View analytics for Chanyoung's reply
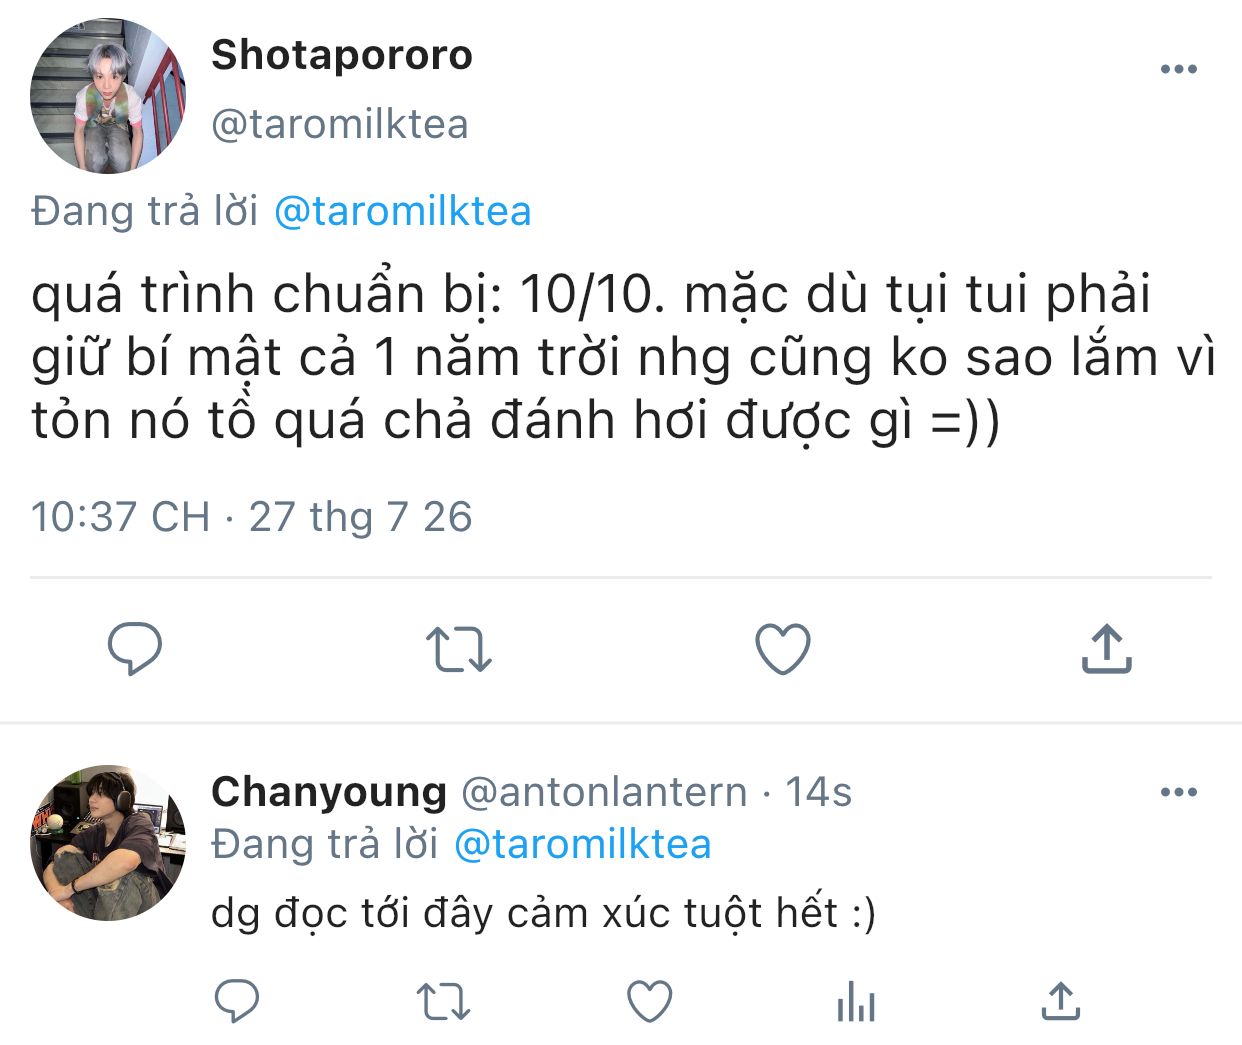The height and width of the screenshot is (1045, 1242). pyautogui.click(x=856, y=1001)
